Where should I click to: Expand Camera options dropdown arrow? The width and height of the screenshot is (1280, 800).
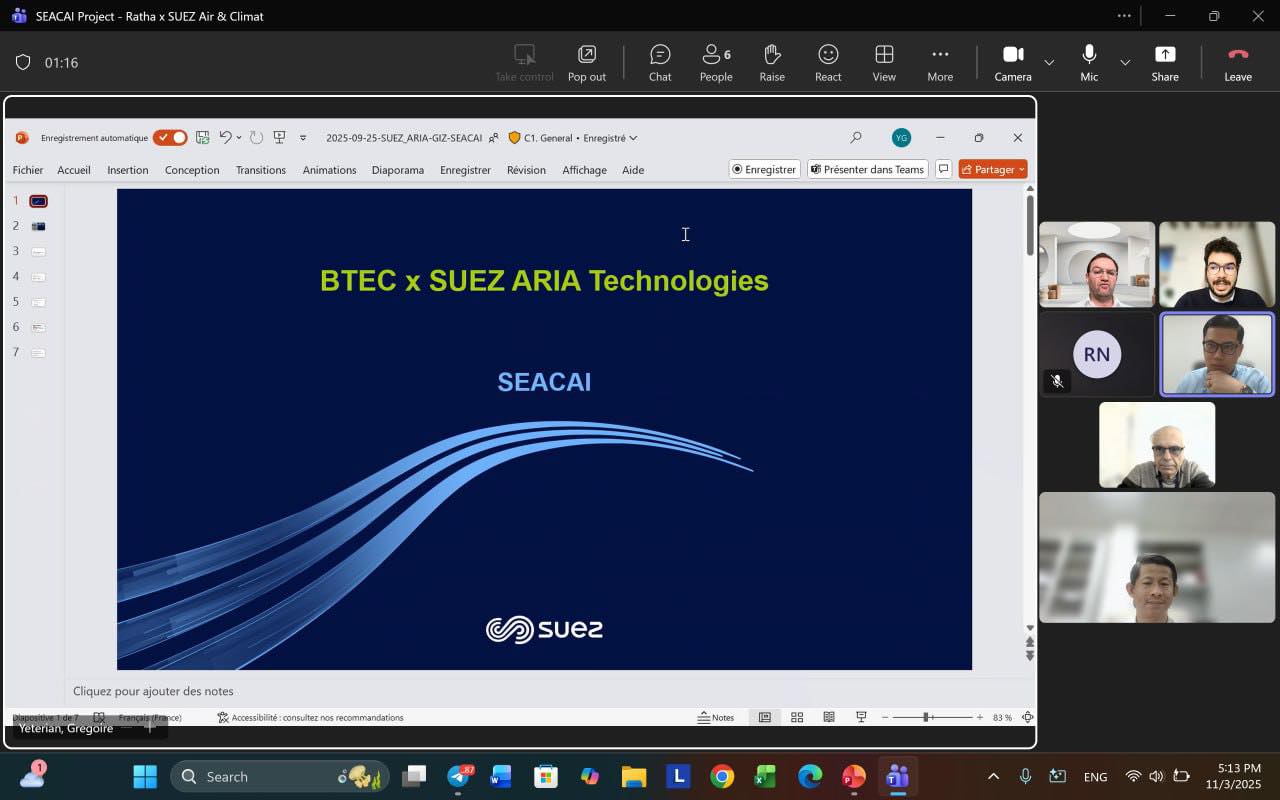coord(1049,63)
